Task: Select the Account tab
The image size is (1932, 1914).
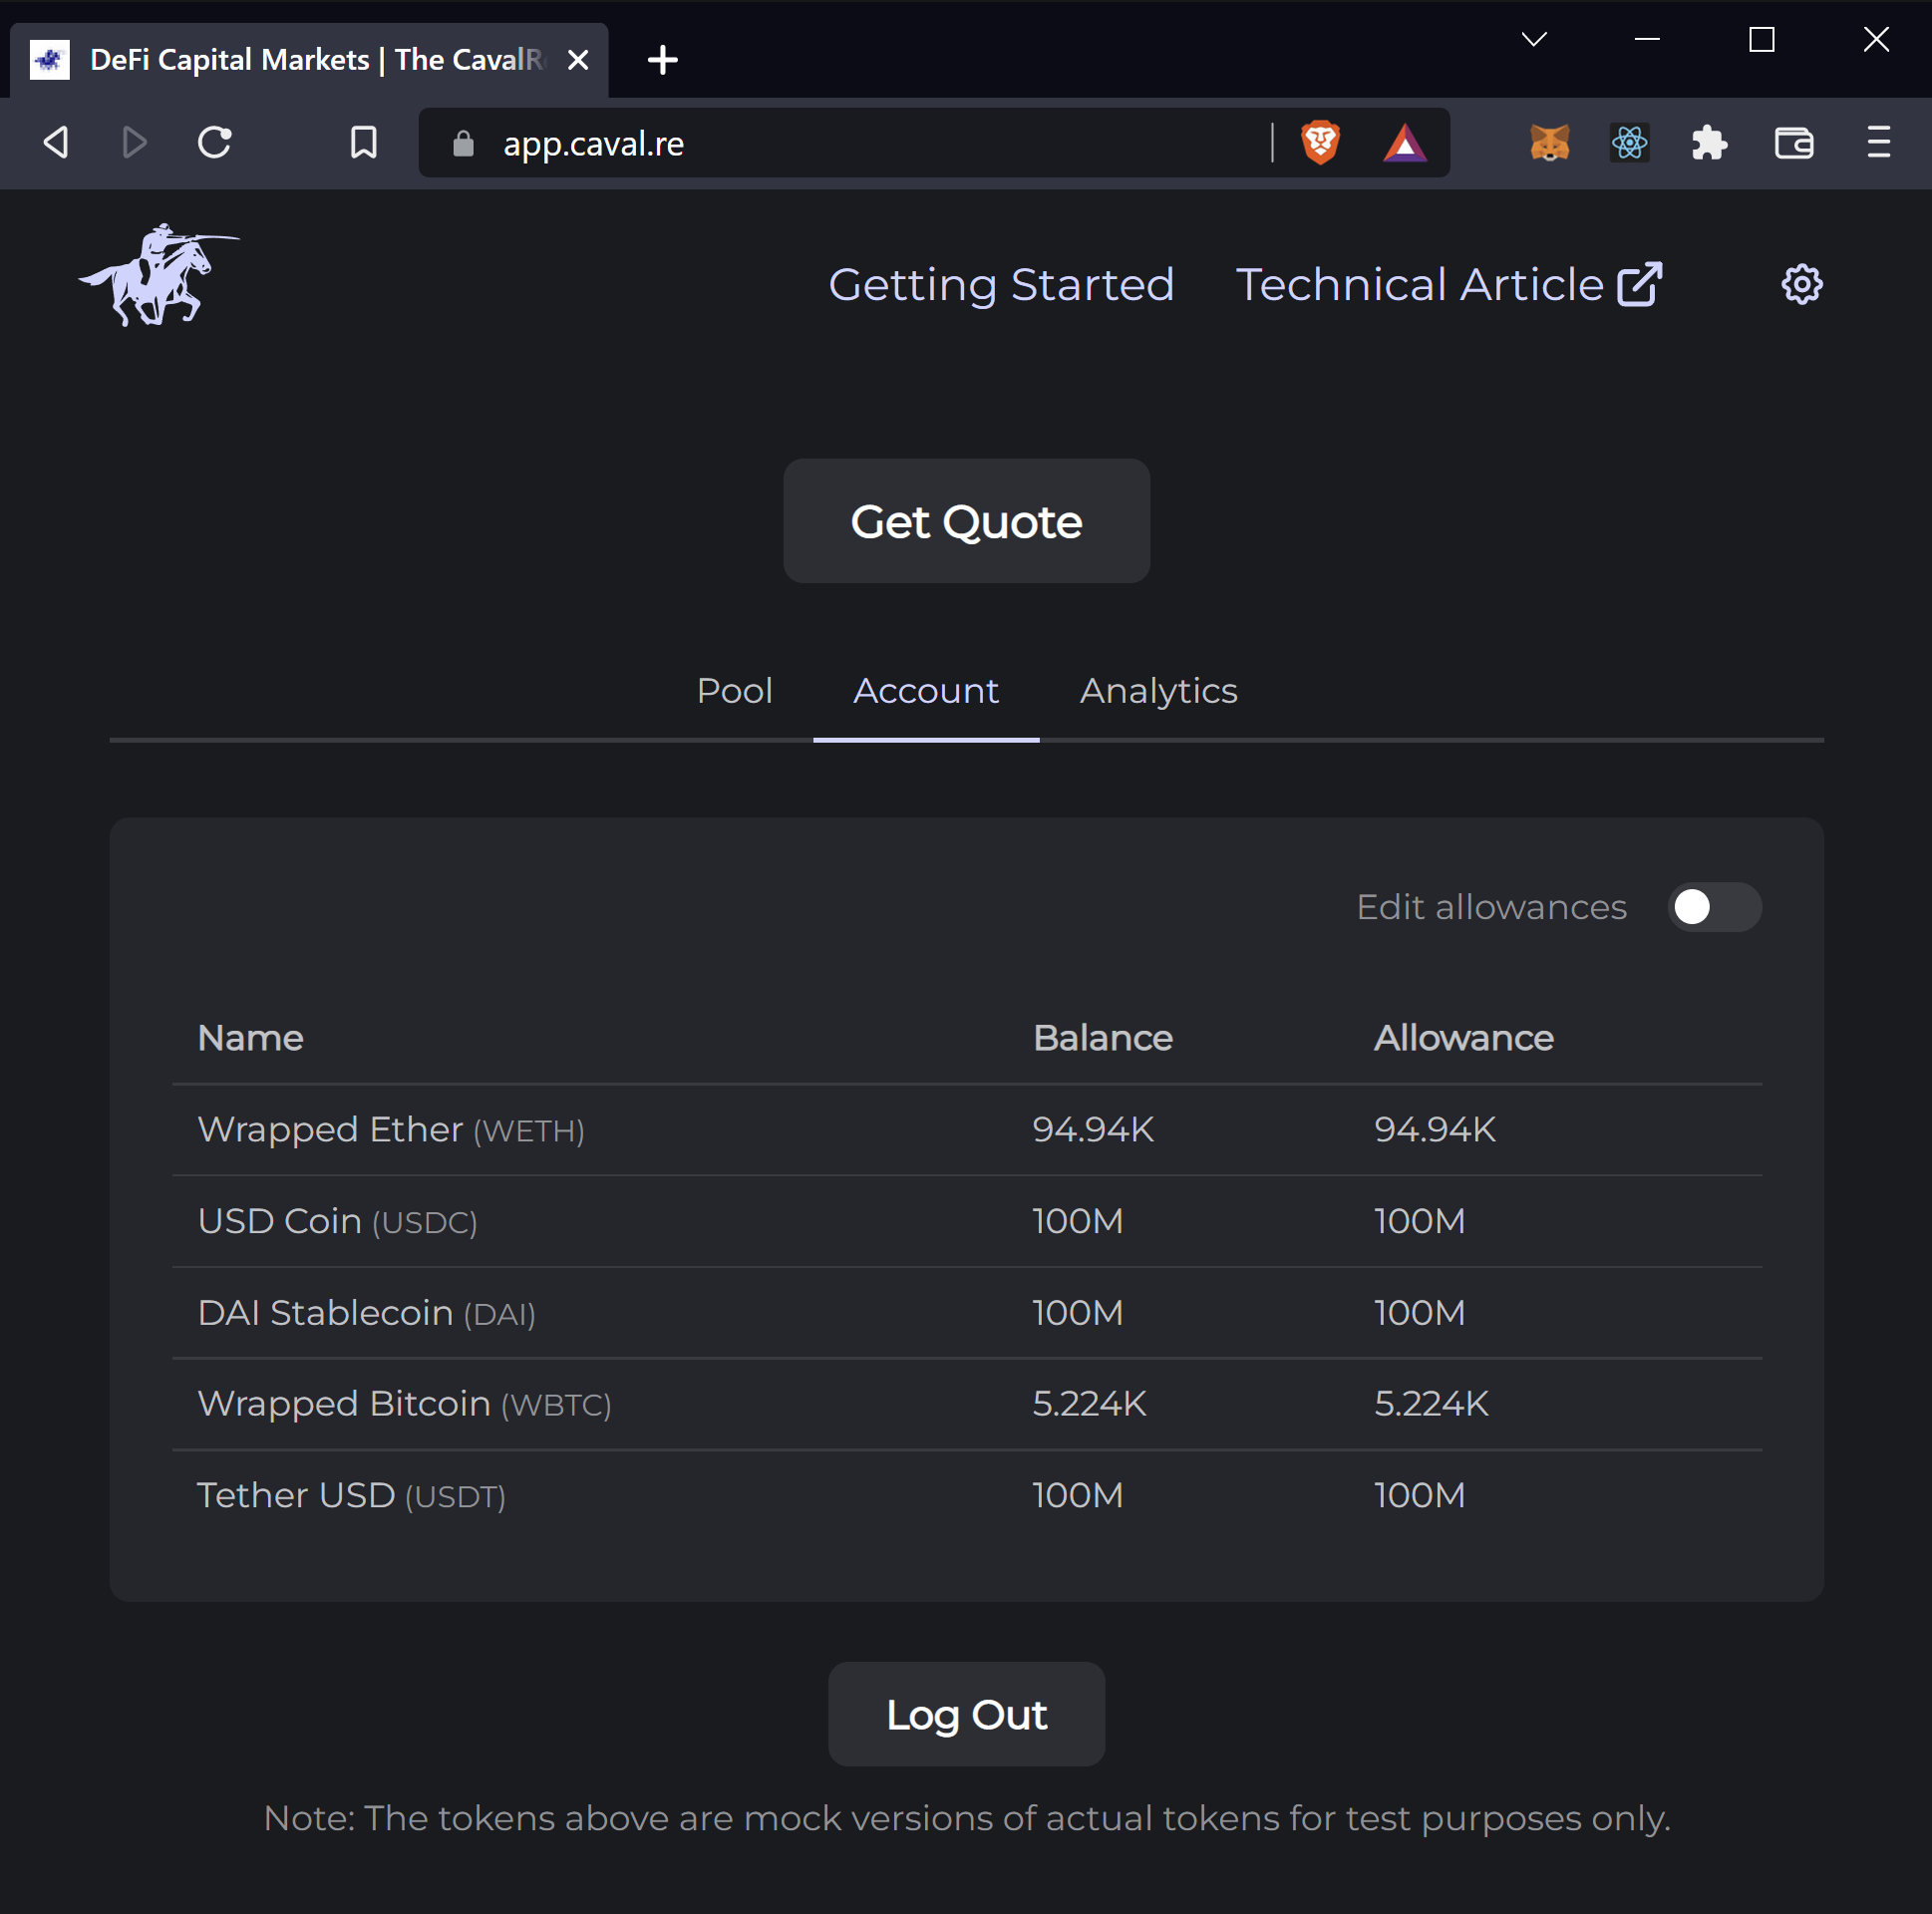Action: (x=926, y=691)
